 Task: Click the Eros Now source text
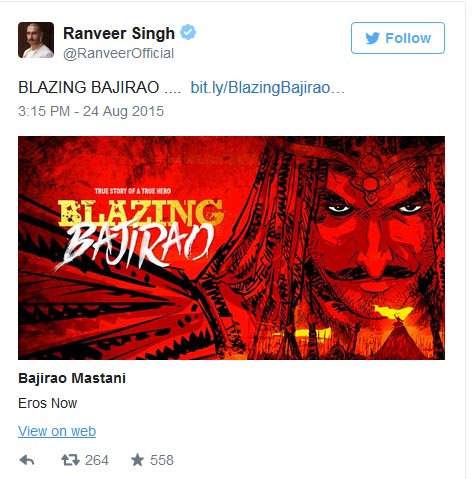[48, 403]
